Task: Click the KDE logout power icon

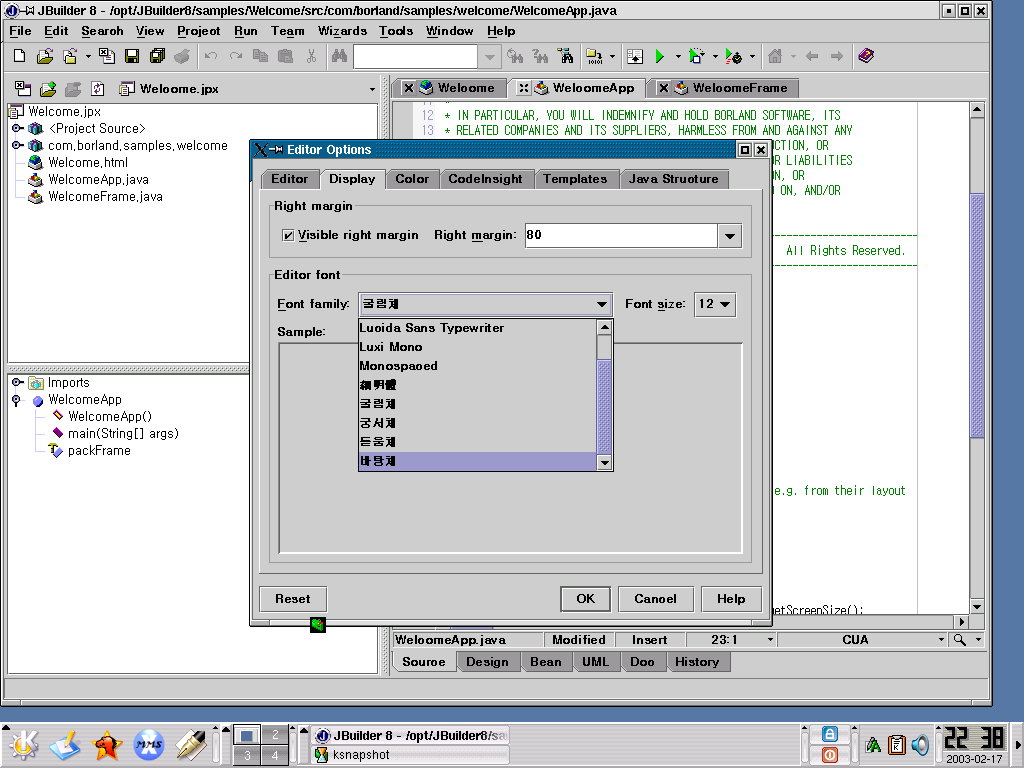Action: pyautogui.click(x=829, y=755)
